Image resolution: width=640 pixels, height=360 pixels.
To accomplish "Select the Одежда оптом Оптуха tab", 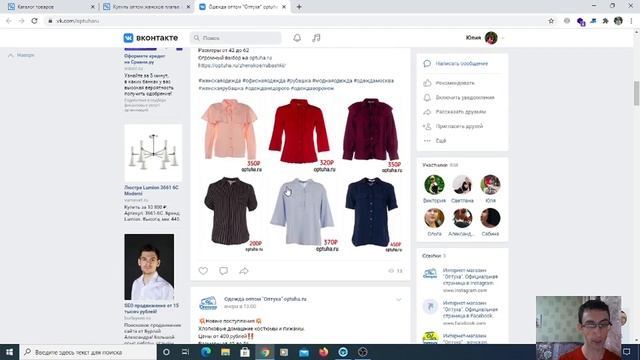I will [243, 7].
